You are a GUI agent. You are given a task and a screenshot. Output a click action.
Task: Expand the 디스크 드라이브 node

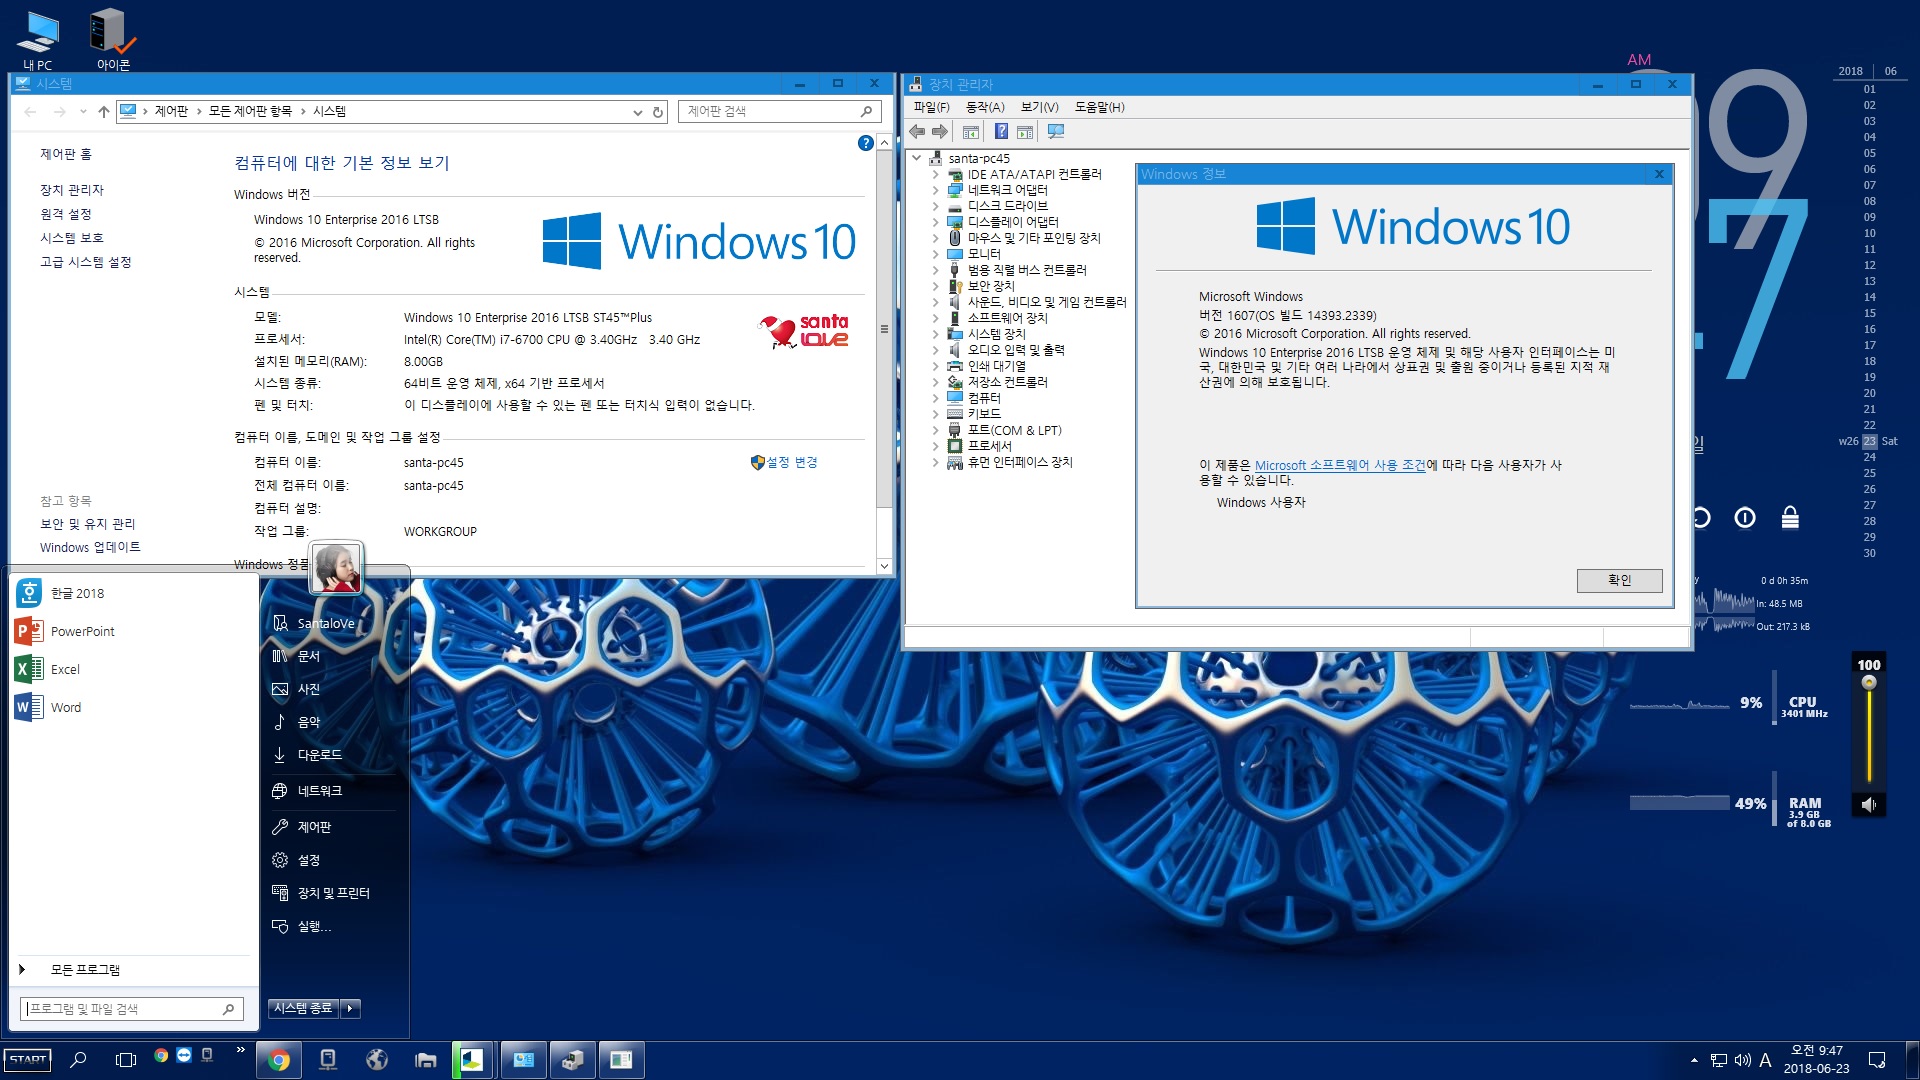[935, 206]
